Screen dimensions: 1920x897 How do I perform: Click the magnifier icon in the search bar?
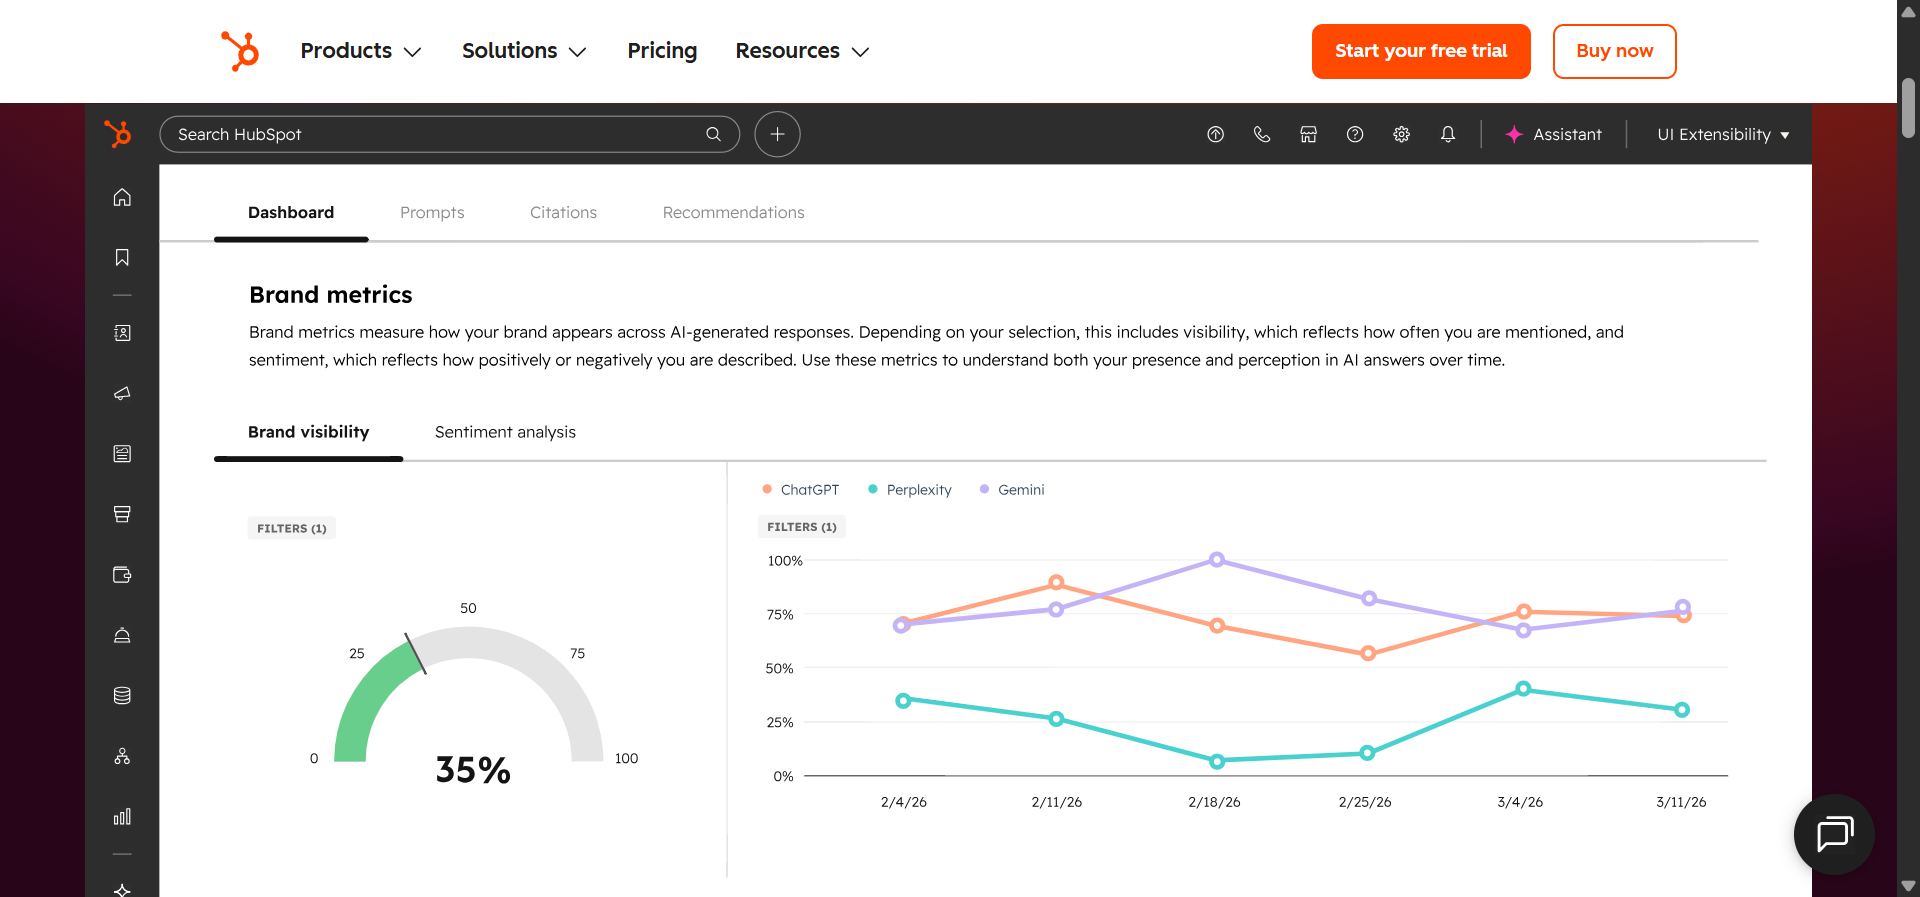pos(713,134)
